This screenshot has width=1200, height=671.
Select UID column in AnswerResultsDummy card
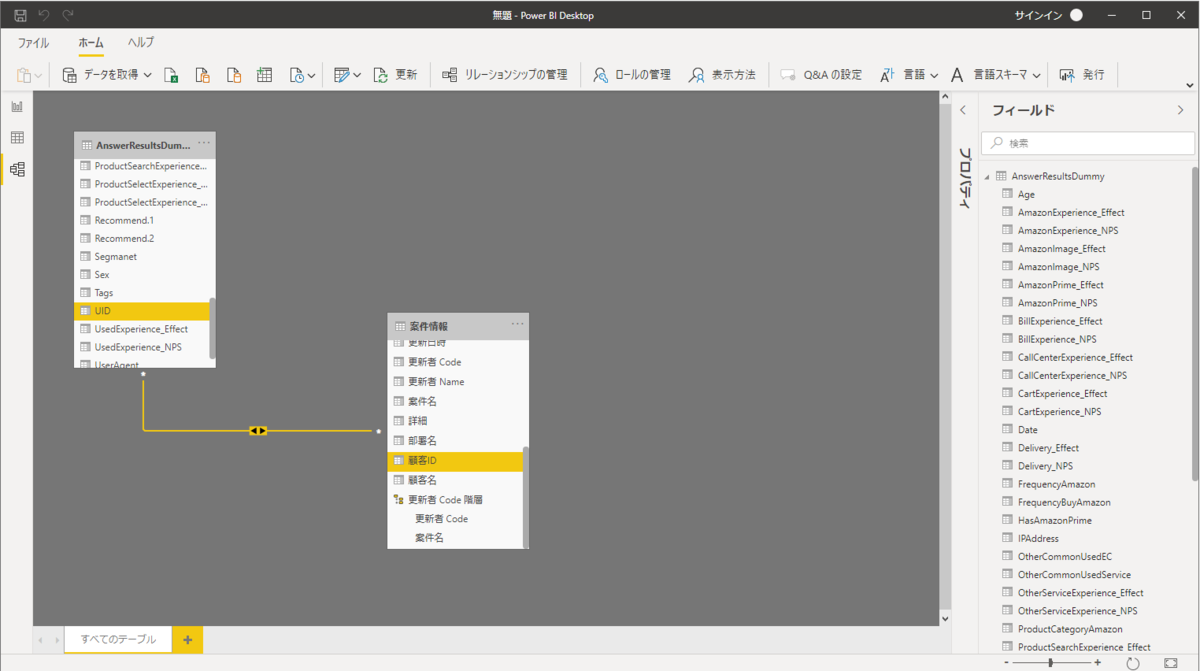142,311
